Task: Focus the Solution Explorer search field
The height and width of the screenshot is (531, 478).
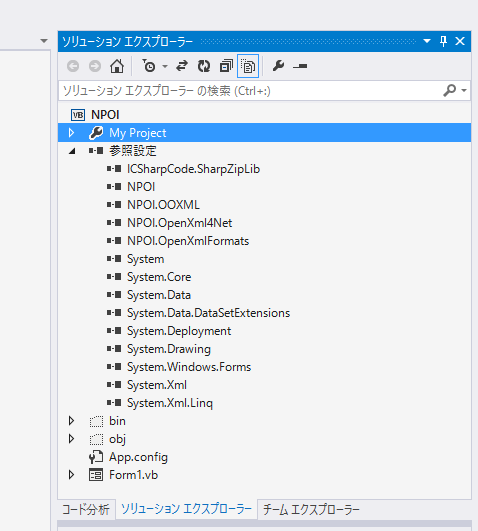Action: pos(251,91)
